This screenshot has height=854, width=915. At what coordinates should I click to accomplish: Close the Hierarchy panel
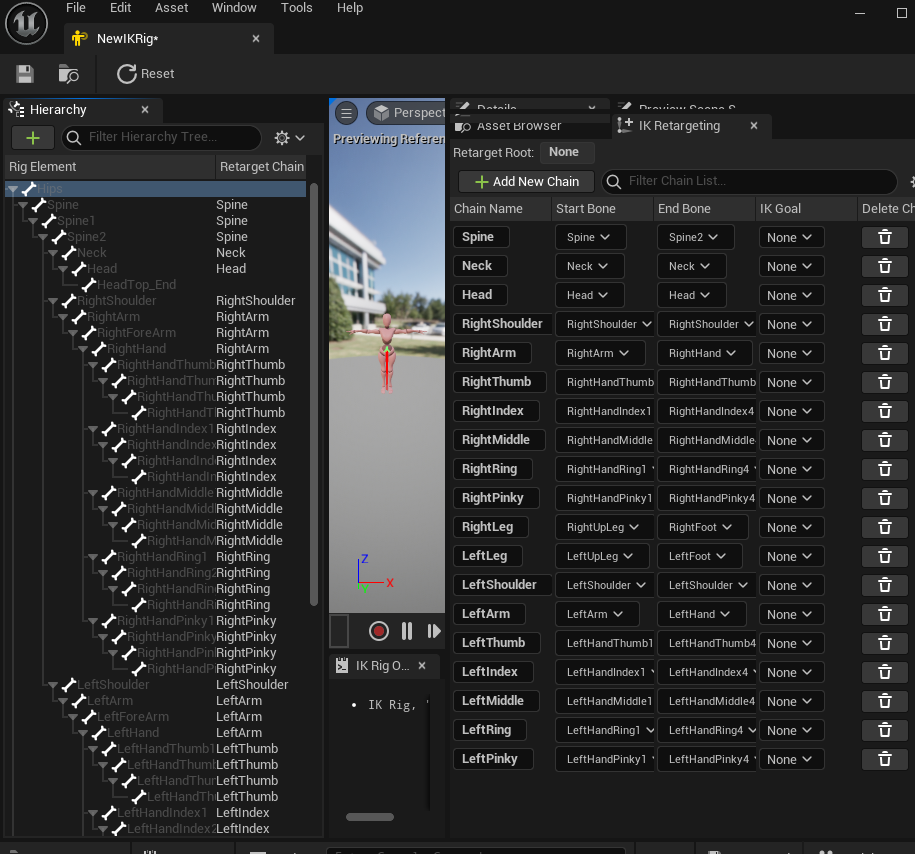145,110
